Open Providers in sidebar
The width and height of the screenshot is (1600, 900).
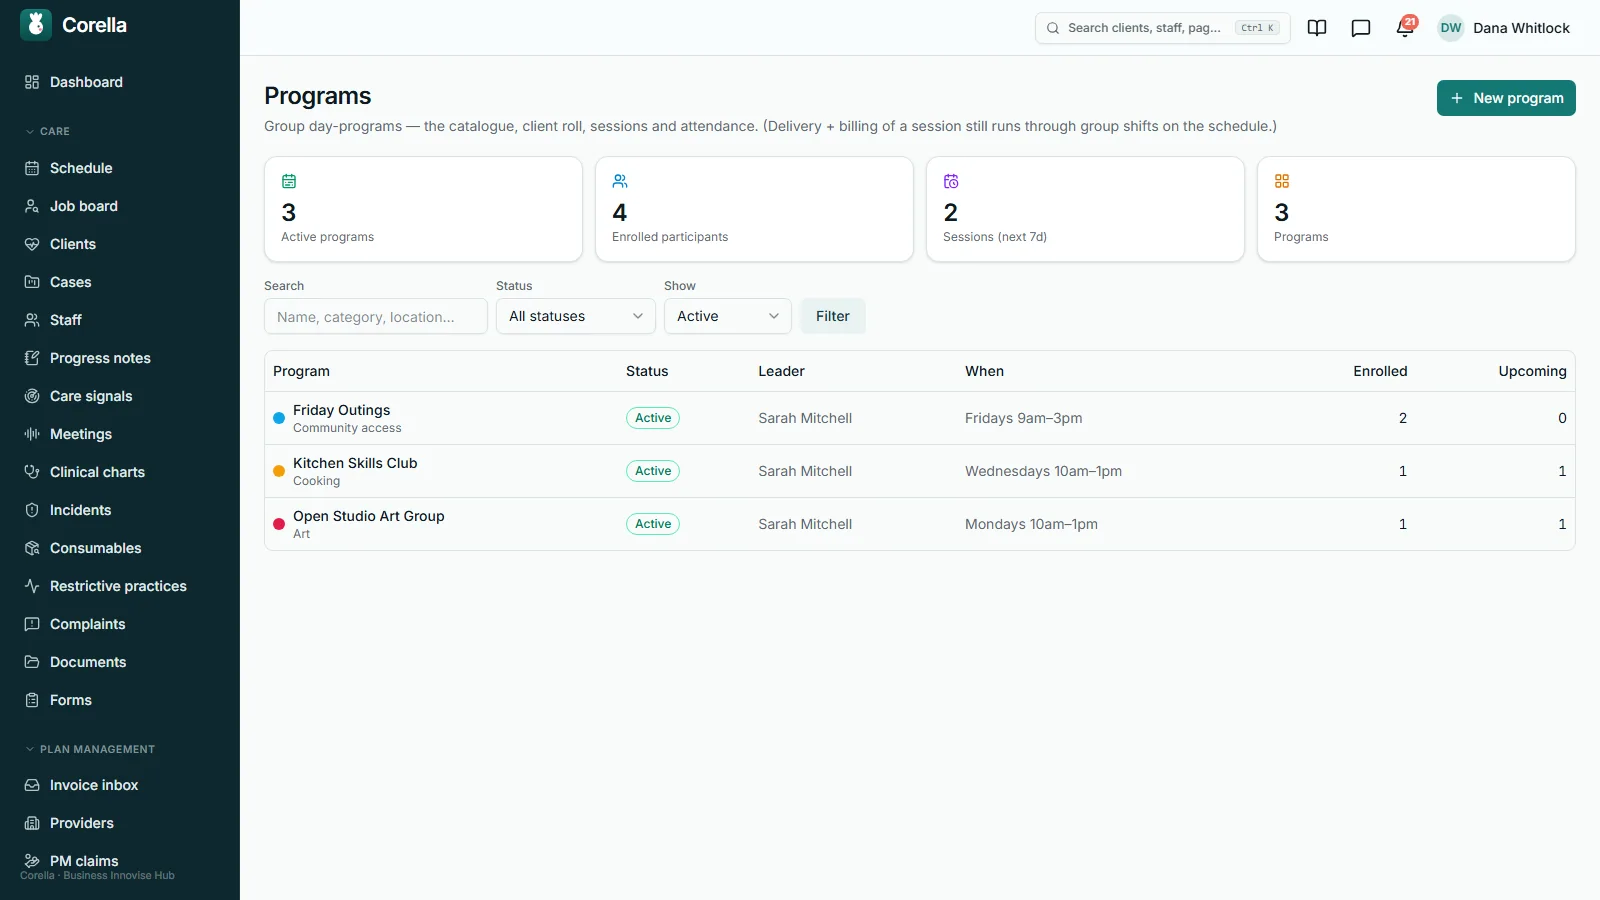pyautogui.click(x=120, y=823)
